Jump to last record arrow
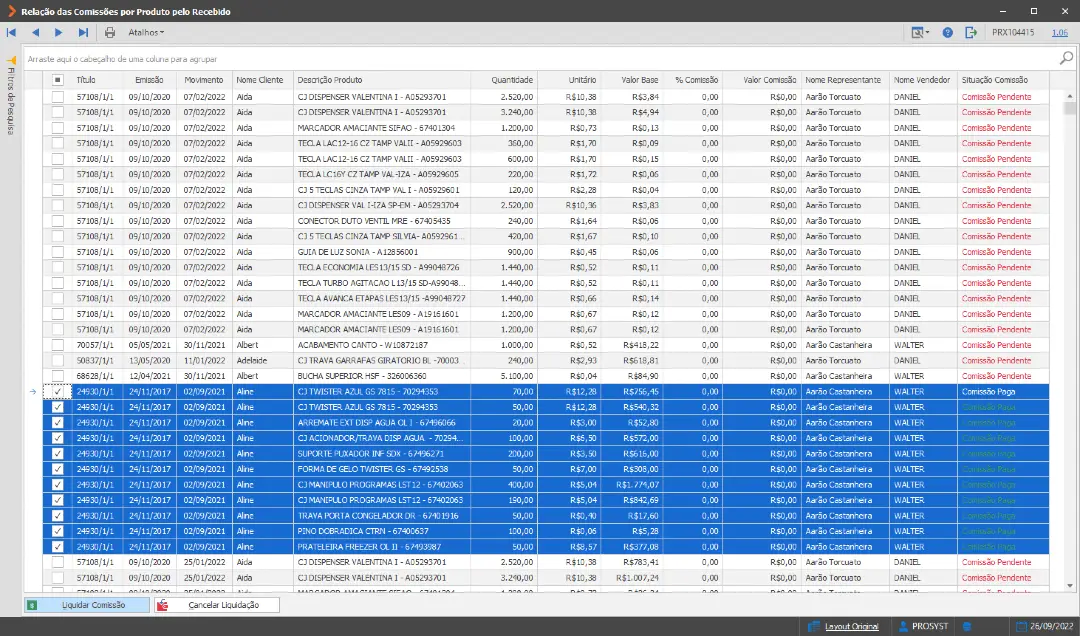 [83, 32]
